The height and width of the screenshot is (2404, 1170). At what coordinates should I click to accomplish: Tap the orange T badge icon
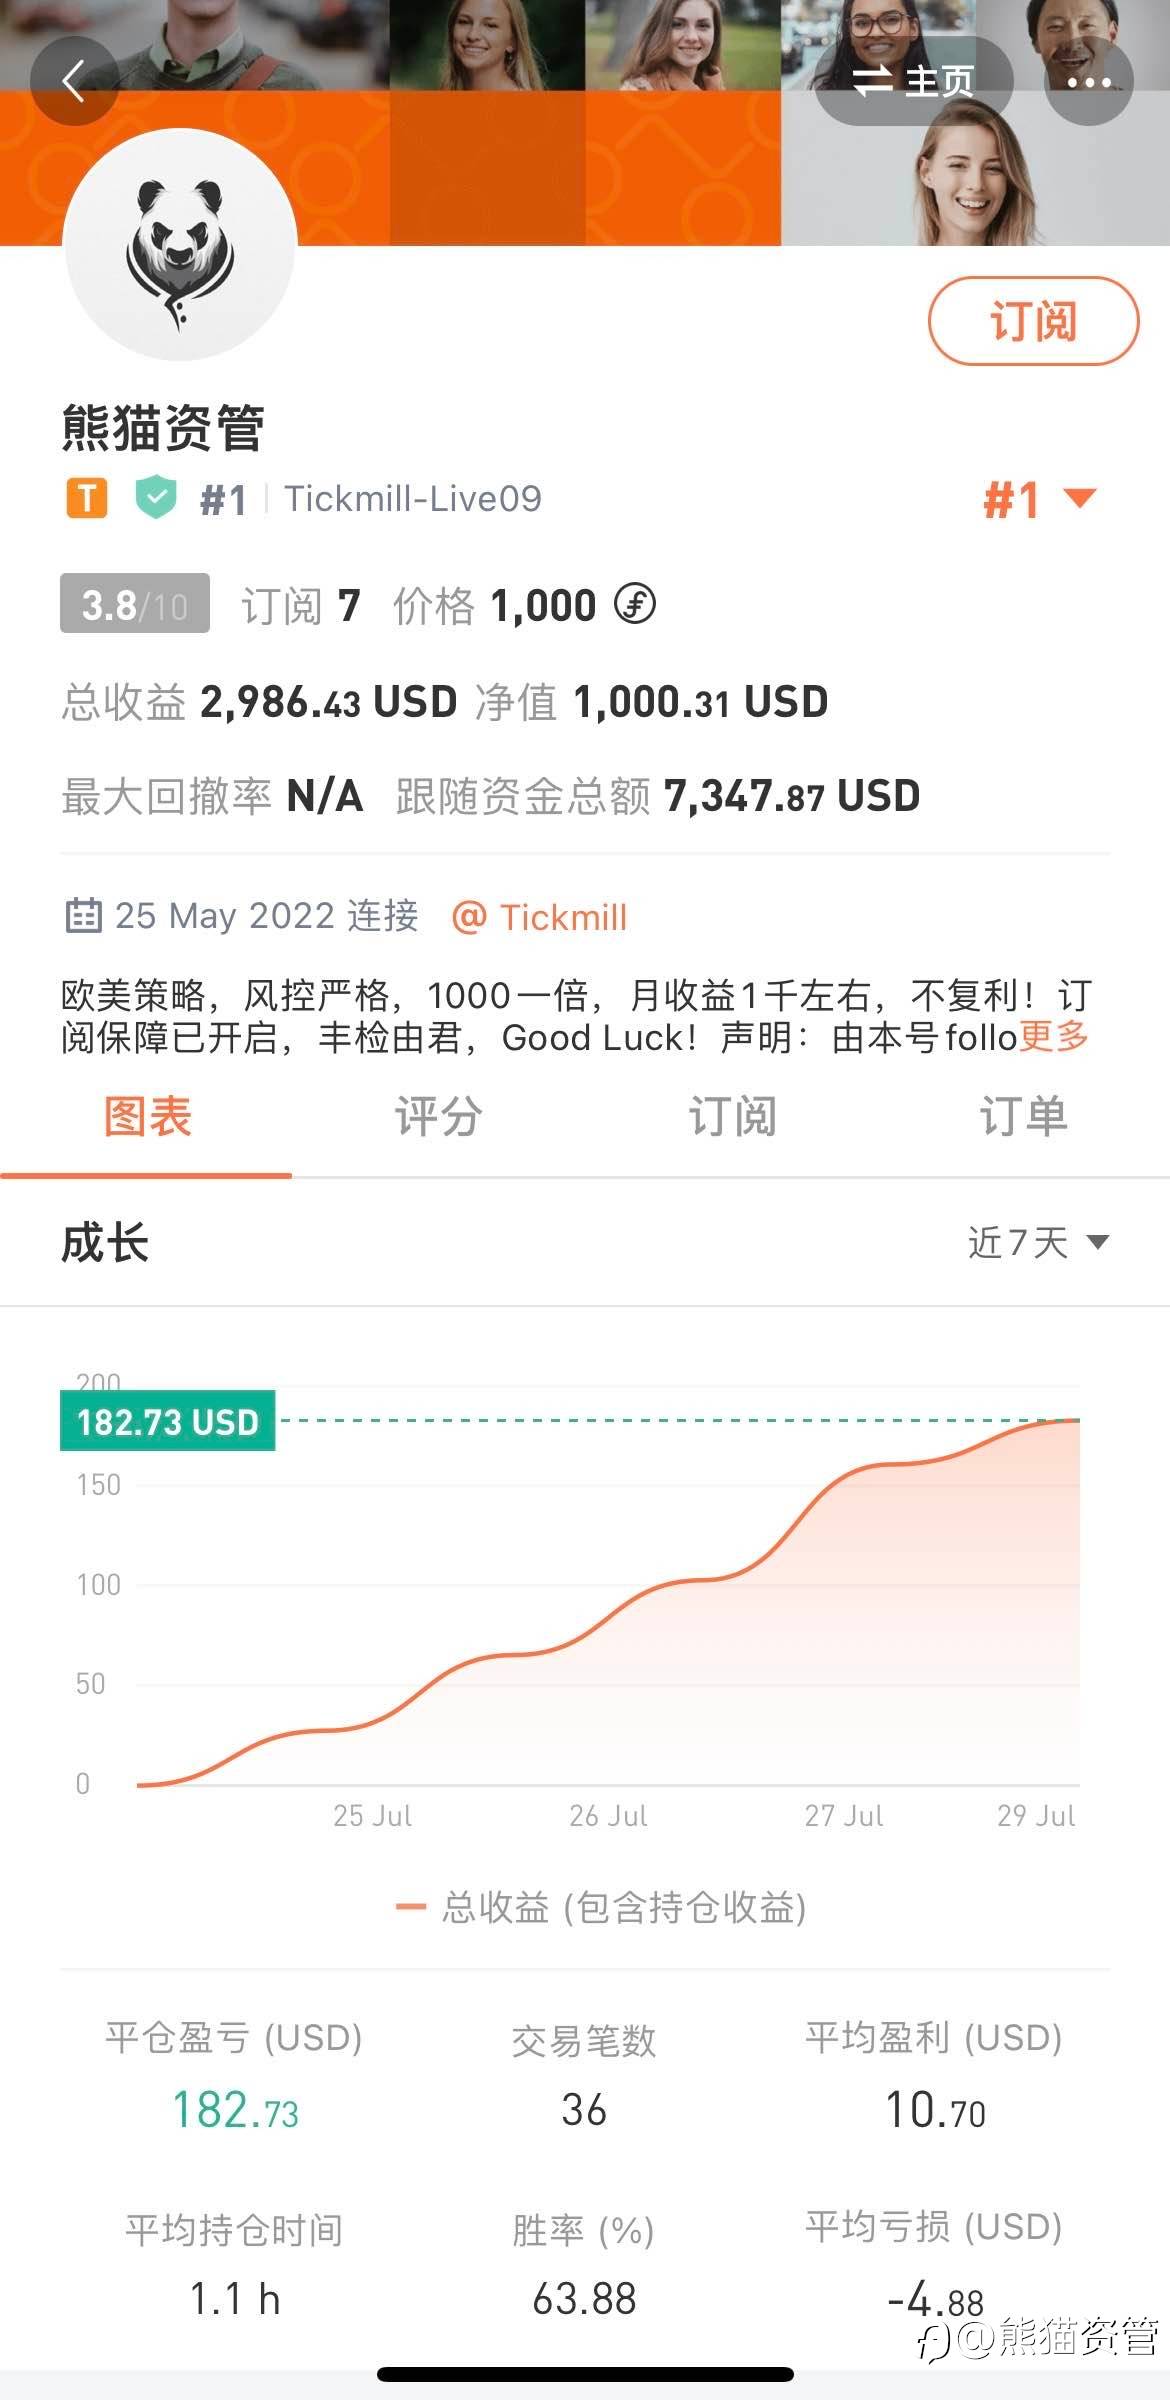[87, 497]
